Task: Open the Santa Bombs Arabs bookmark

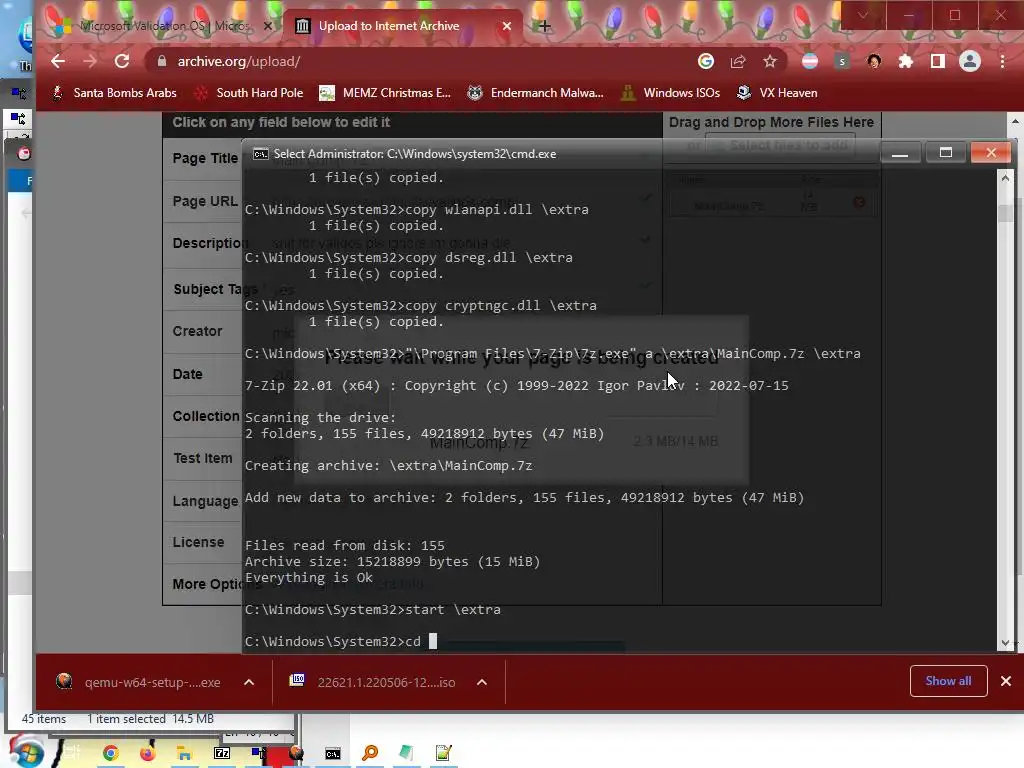Action: tap(116, 93)
